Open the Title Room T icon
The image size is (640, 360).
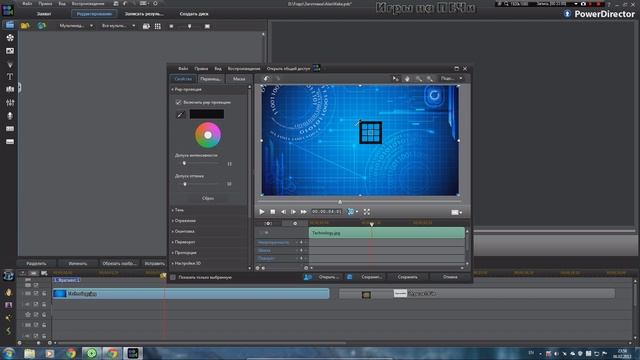[10, 76]
